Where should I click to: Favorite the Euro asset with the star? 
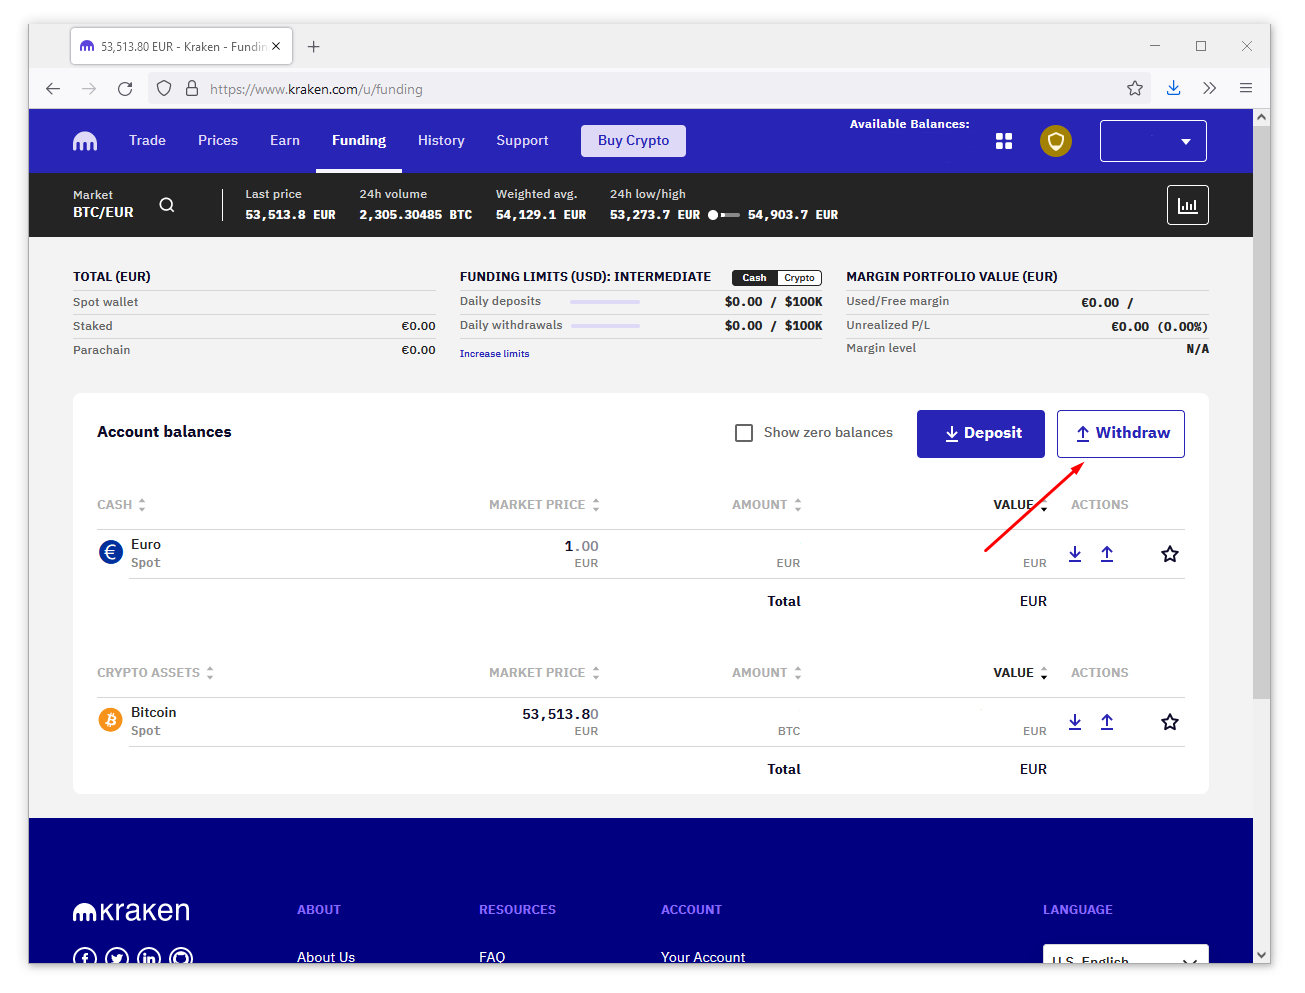point(1170,554)
